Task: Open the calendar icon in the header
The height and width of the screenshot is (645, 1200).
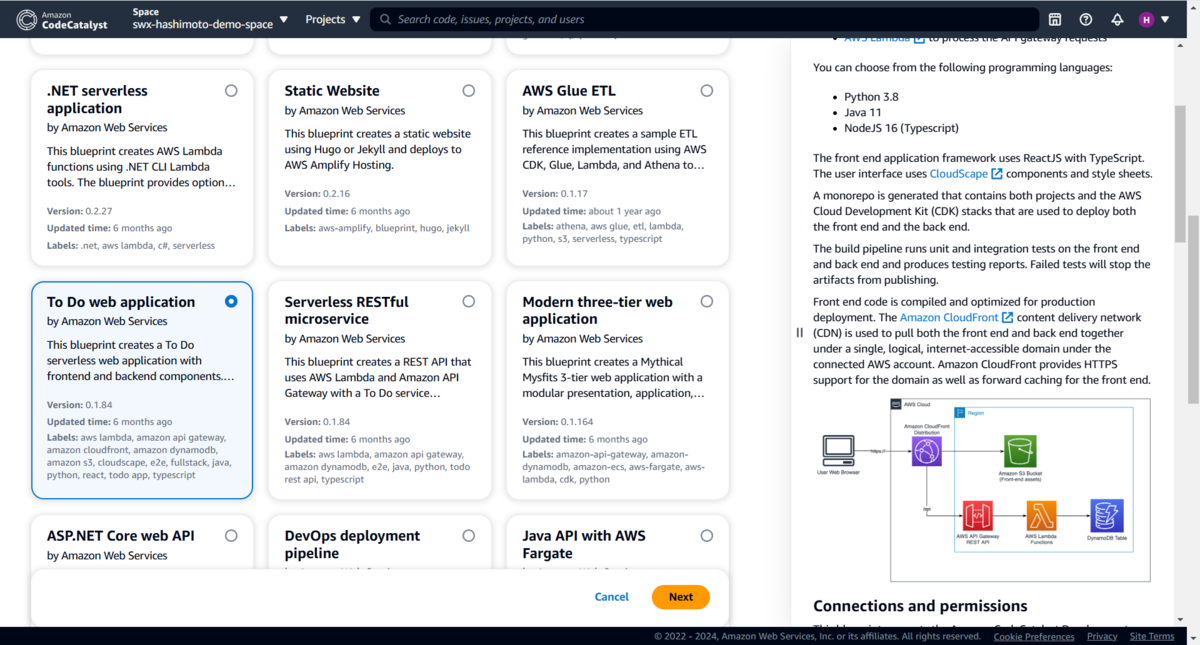Action: [1055, 19]
